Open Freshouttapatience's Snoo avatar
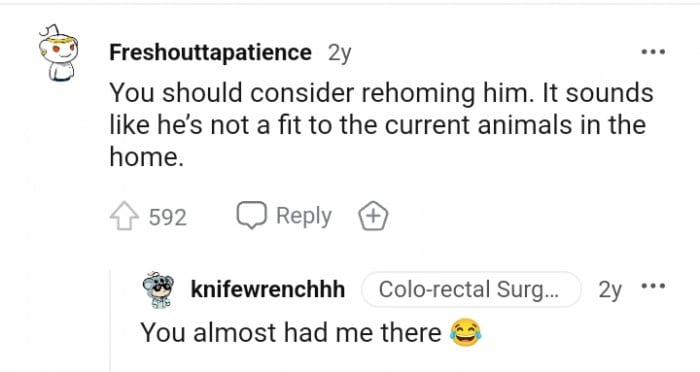 point(58,53)
